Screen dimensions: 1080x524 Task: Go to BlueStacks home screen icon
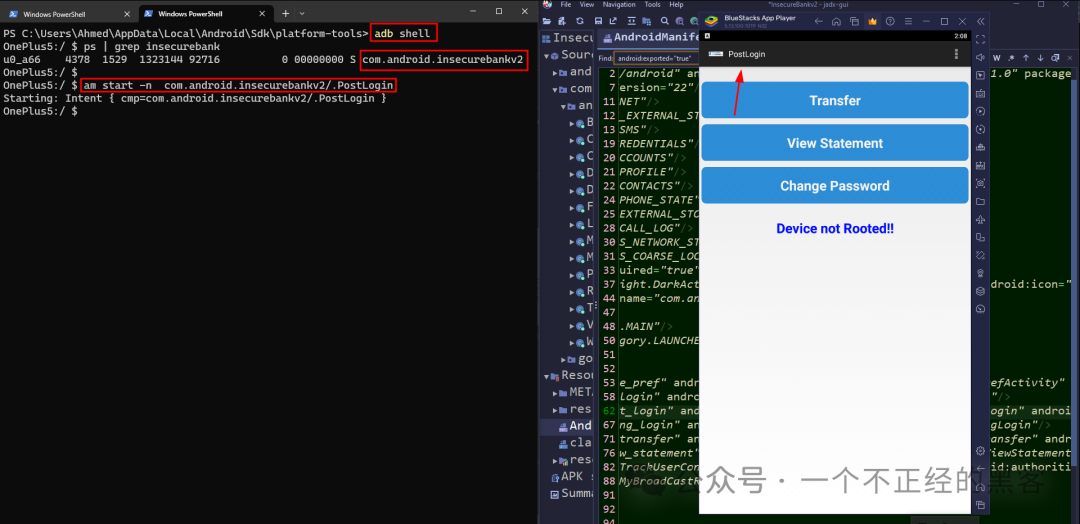coord(836,21)
